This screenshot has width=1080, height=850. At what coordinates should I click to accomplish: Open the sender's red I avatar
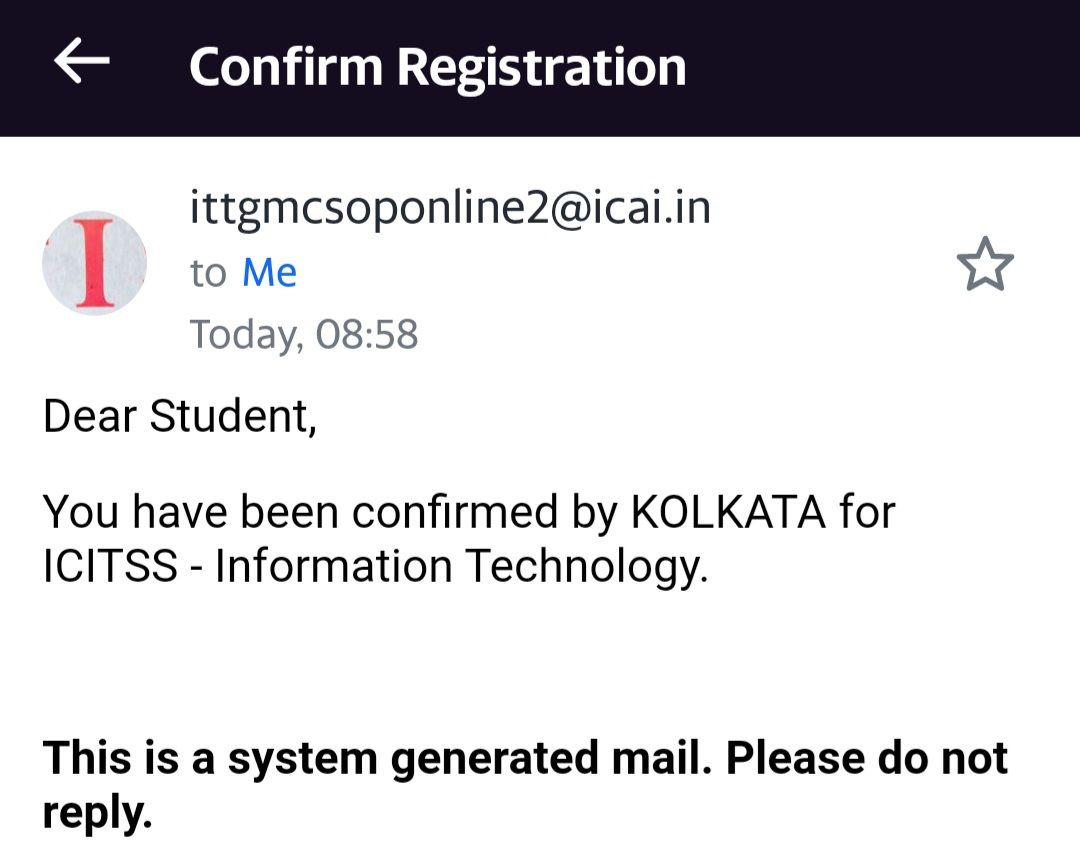coord(94,263)
